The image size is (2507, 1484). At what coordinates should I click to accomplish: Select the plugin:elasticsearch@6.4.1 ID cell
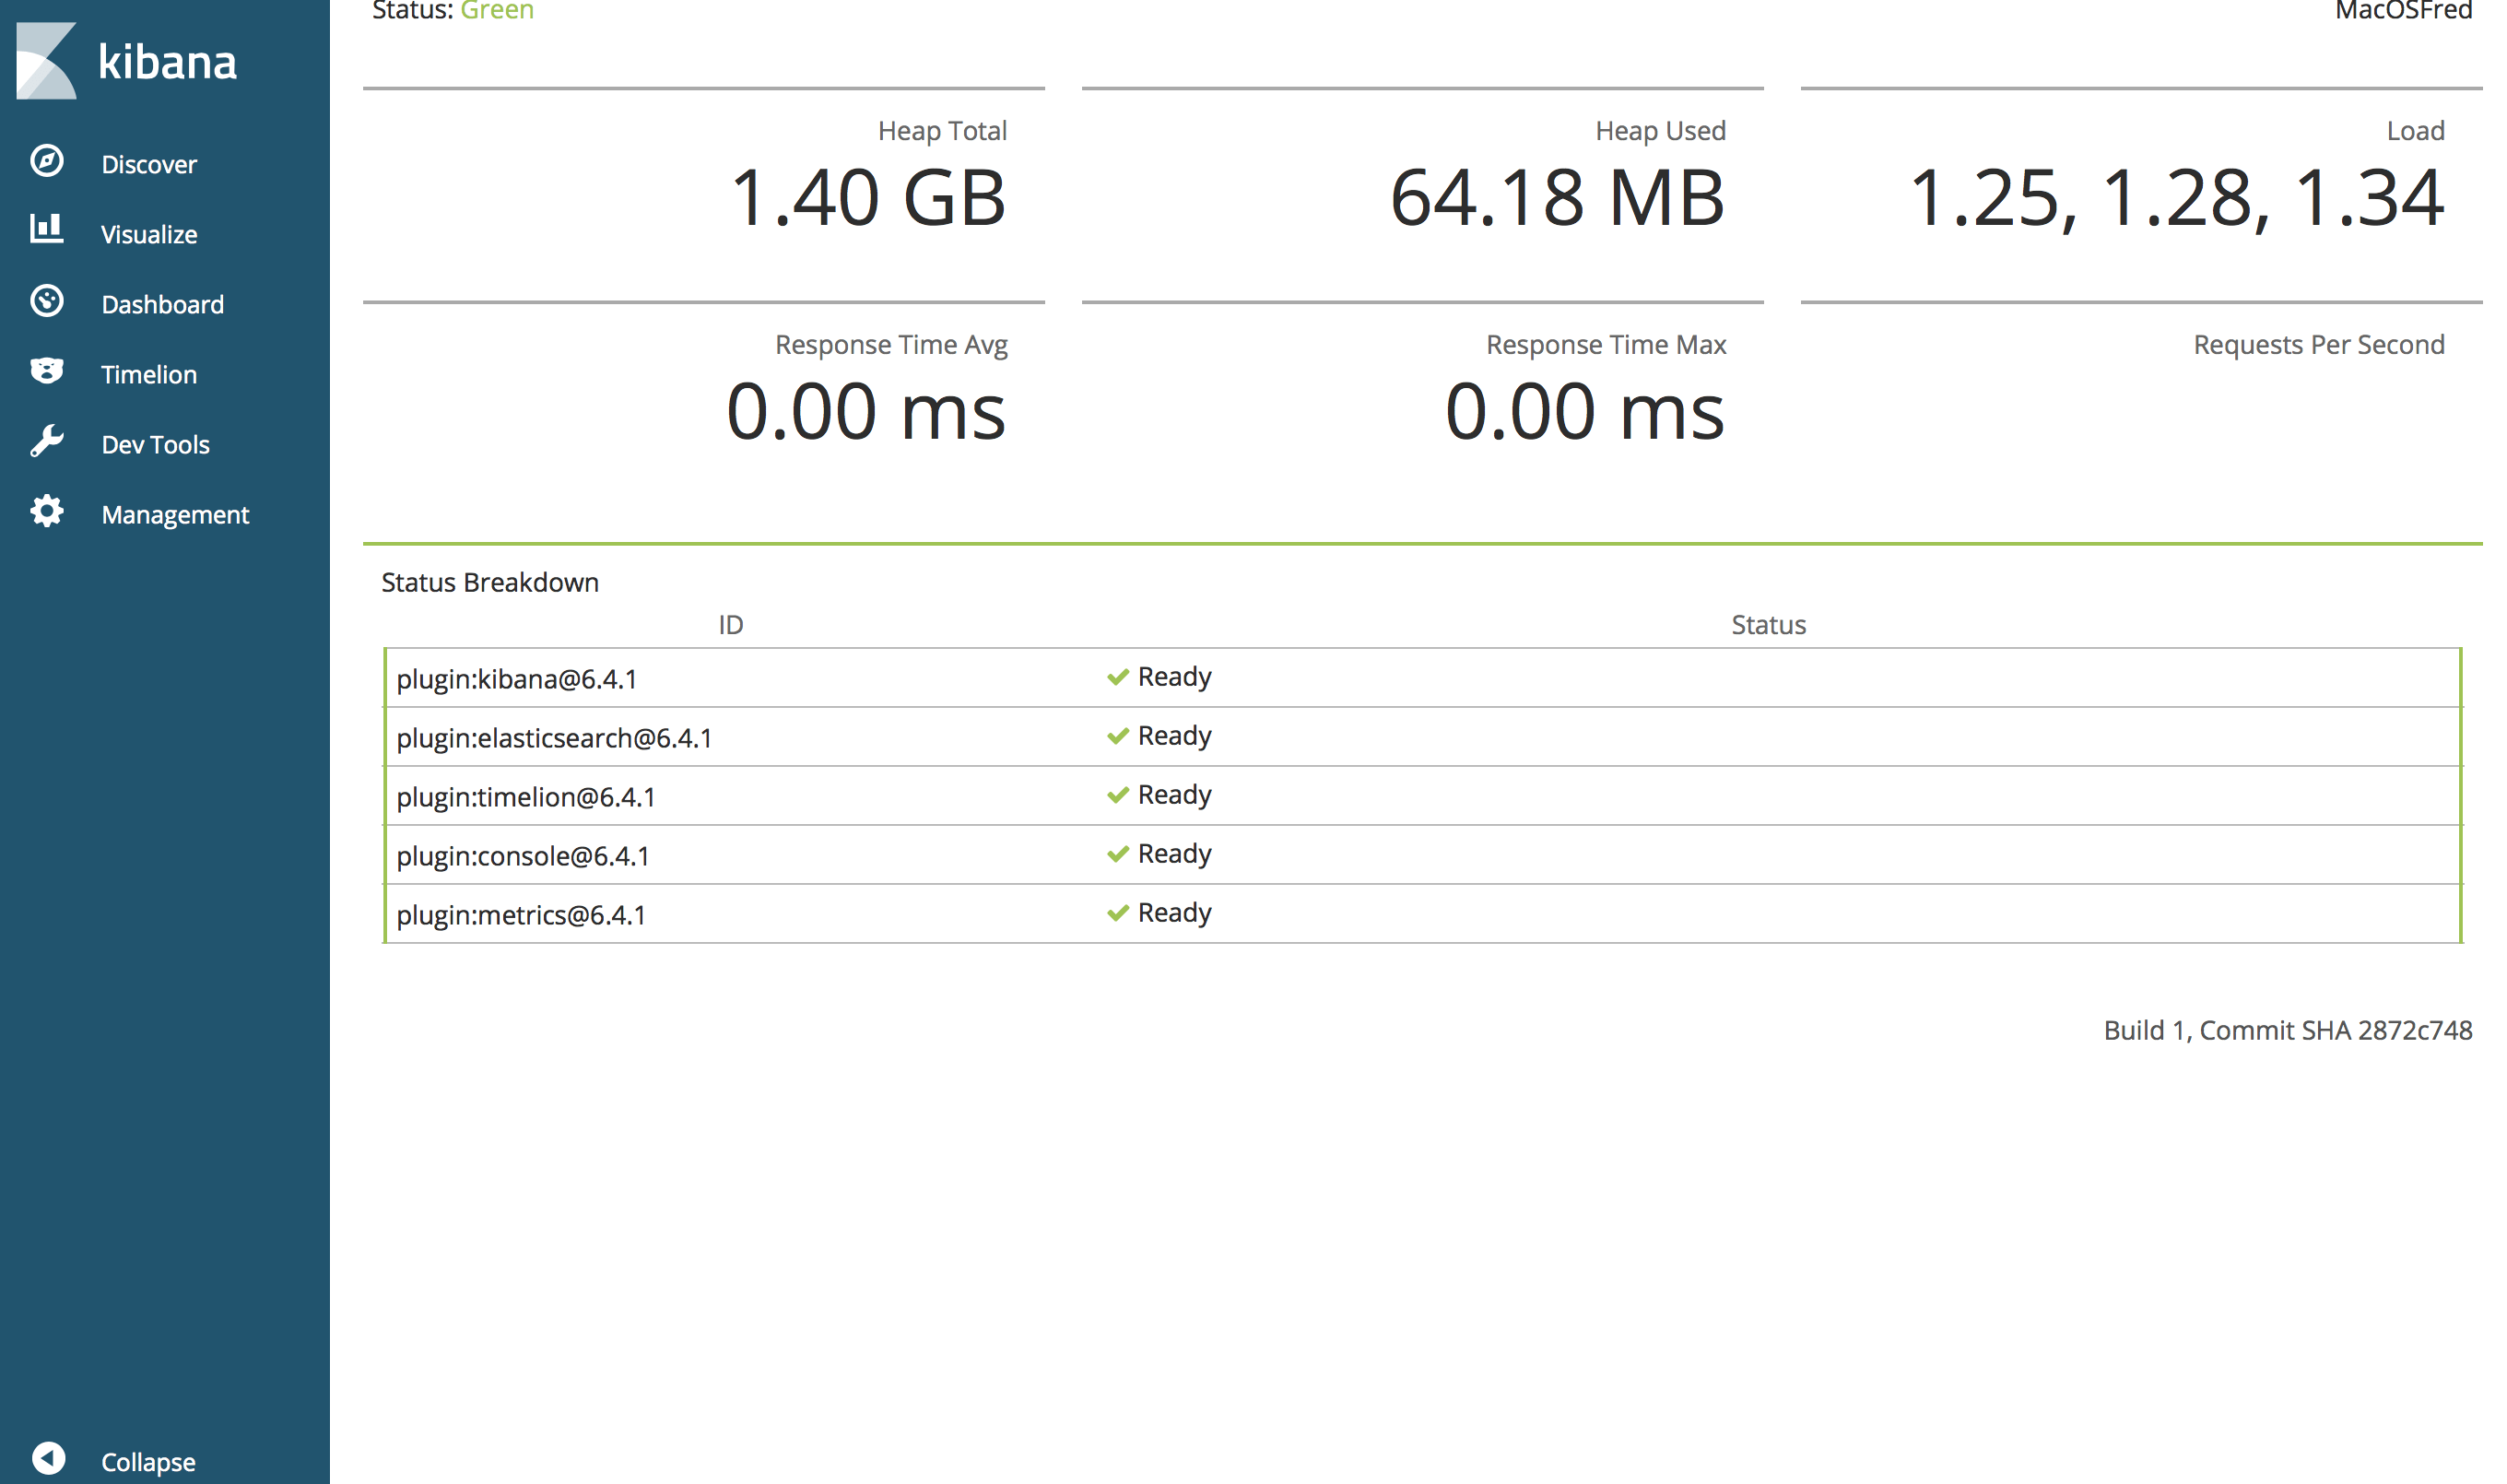click(554, 738)
